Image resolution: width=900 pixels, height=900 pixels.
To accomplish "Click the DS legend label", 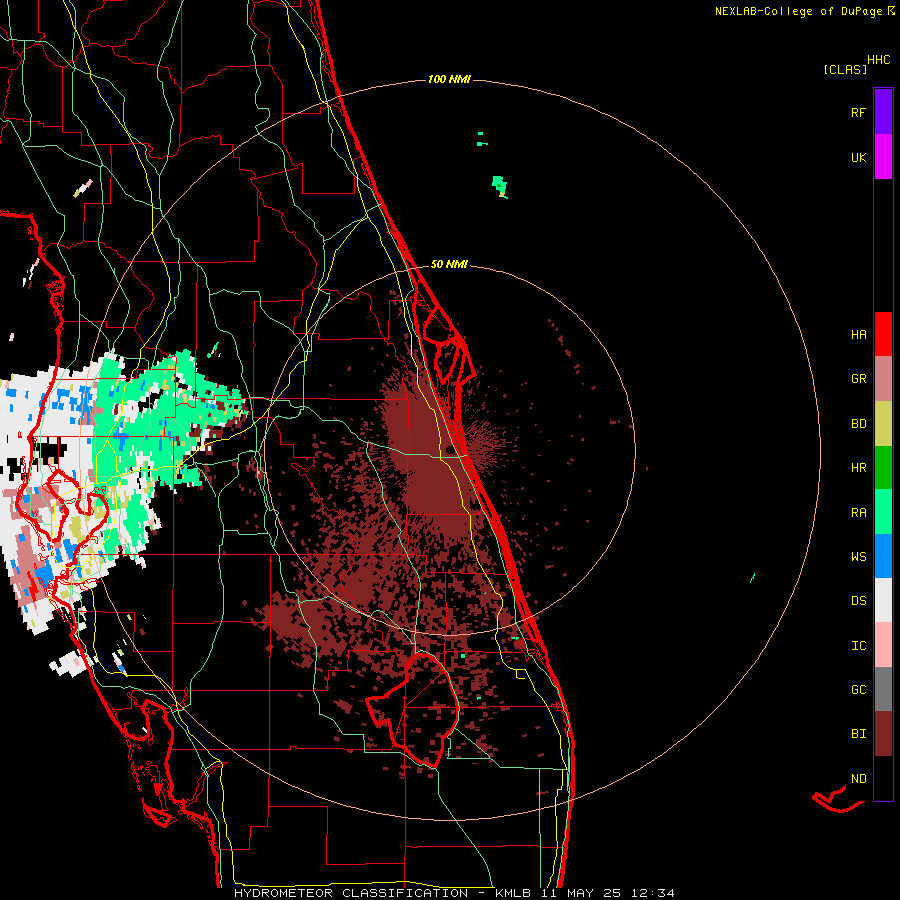I will coord(858,601).
